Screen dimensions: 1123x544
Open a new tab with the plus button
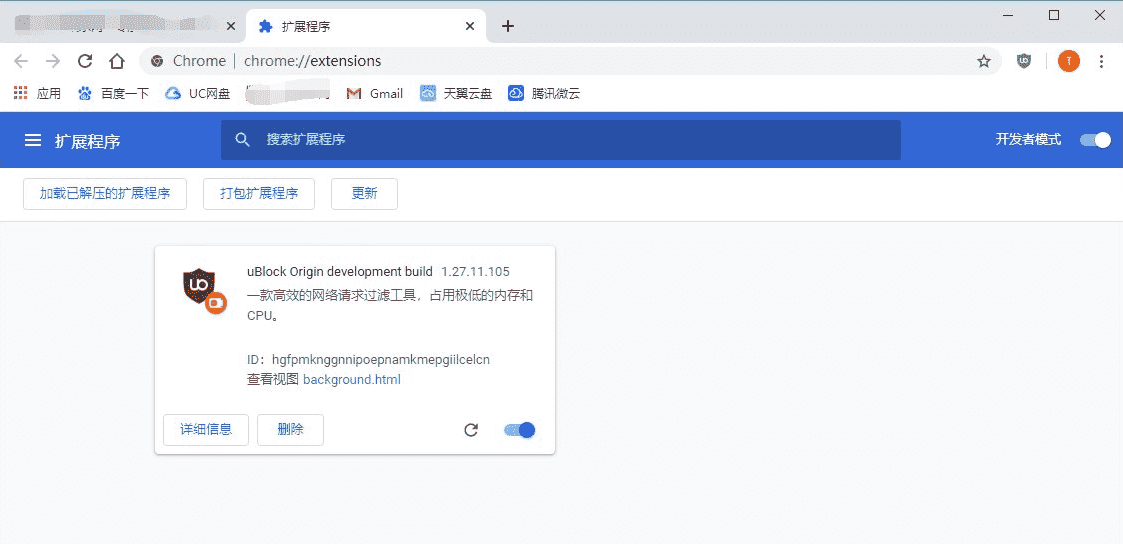[x=508, y=26]
